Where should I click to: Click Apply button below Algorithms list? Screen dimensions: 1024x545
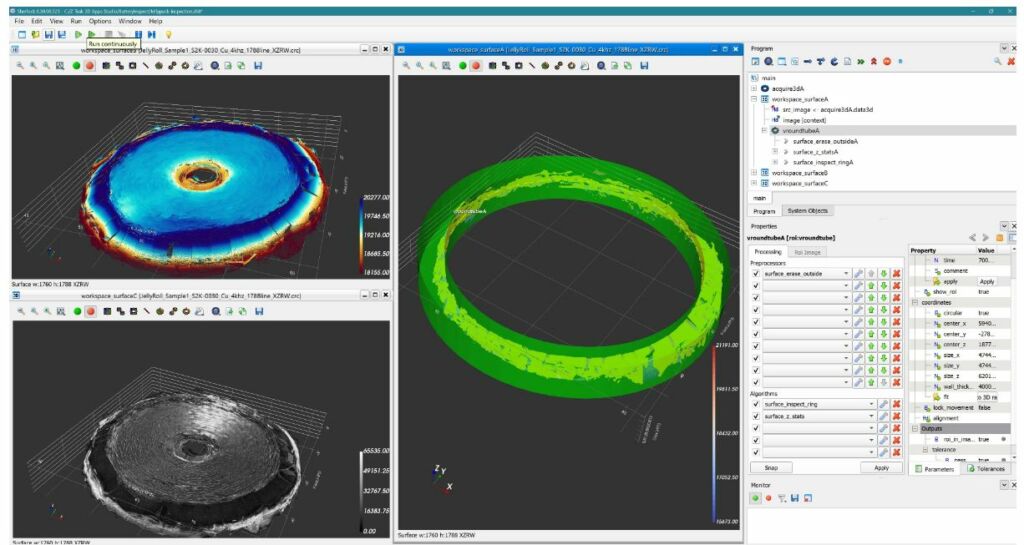881,467
